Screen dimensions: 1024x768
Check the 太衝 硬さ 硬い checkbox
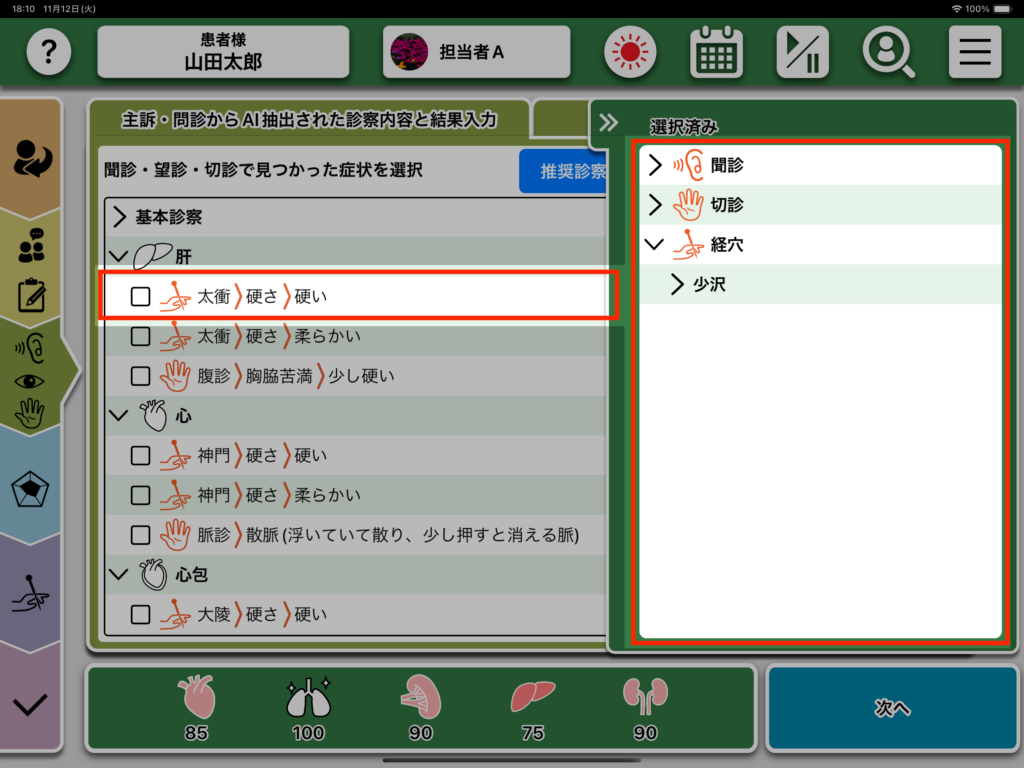(x=141, y=296)
